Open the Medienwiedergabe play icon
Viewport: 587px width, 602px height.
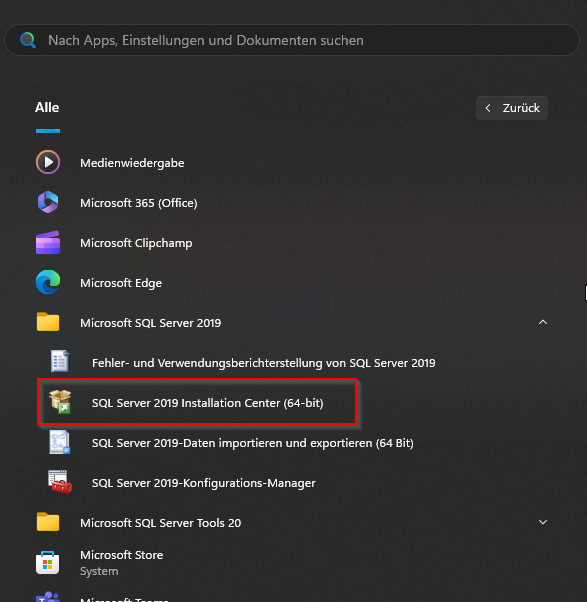coord(48,162)
